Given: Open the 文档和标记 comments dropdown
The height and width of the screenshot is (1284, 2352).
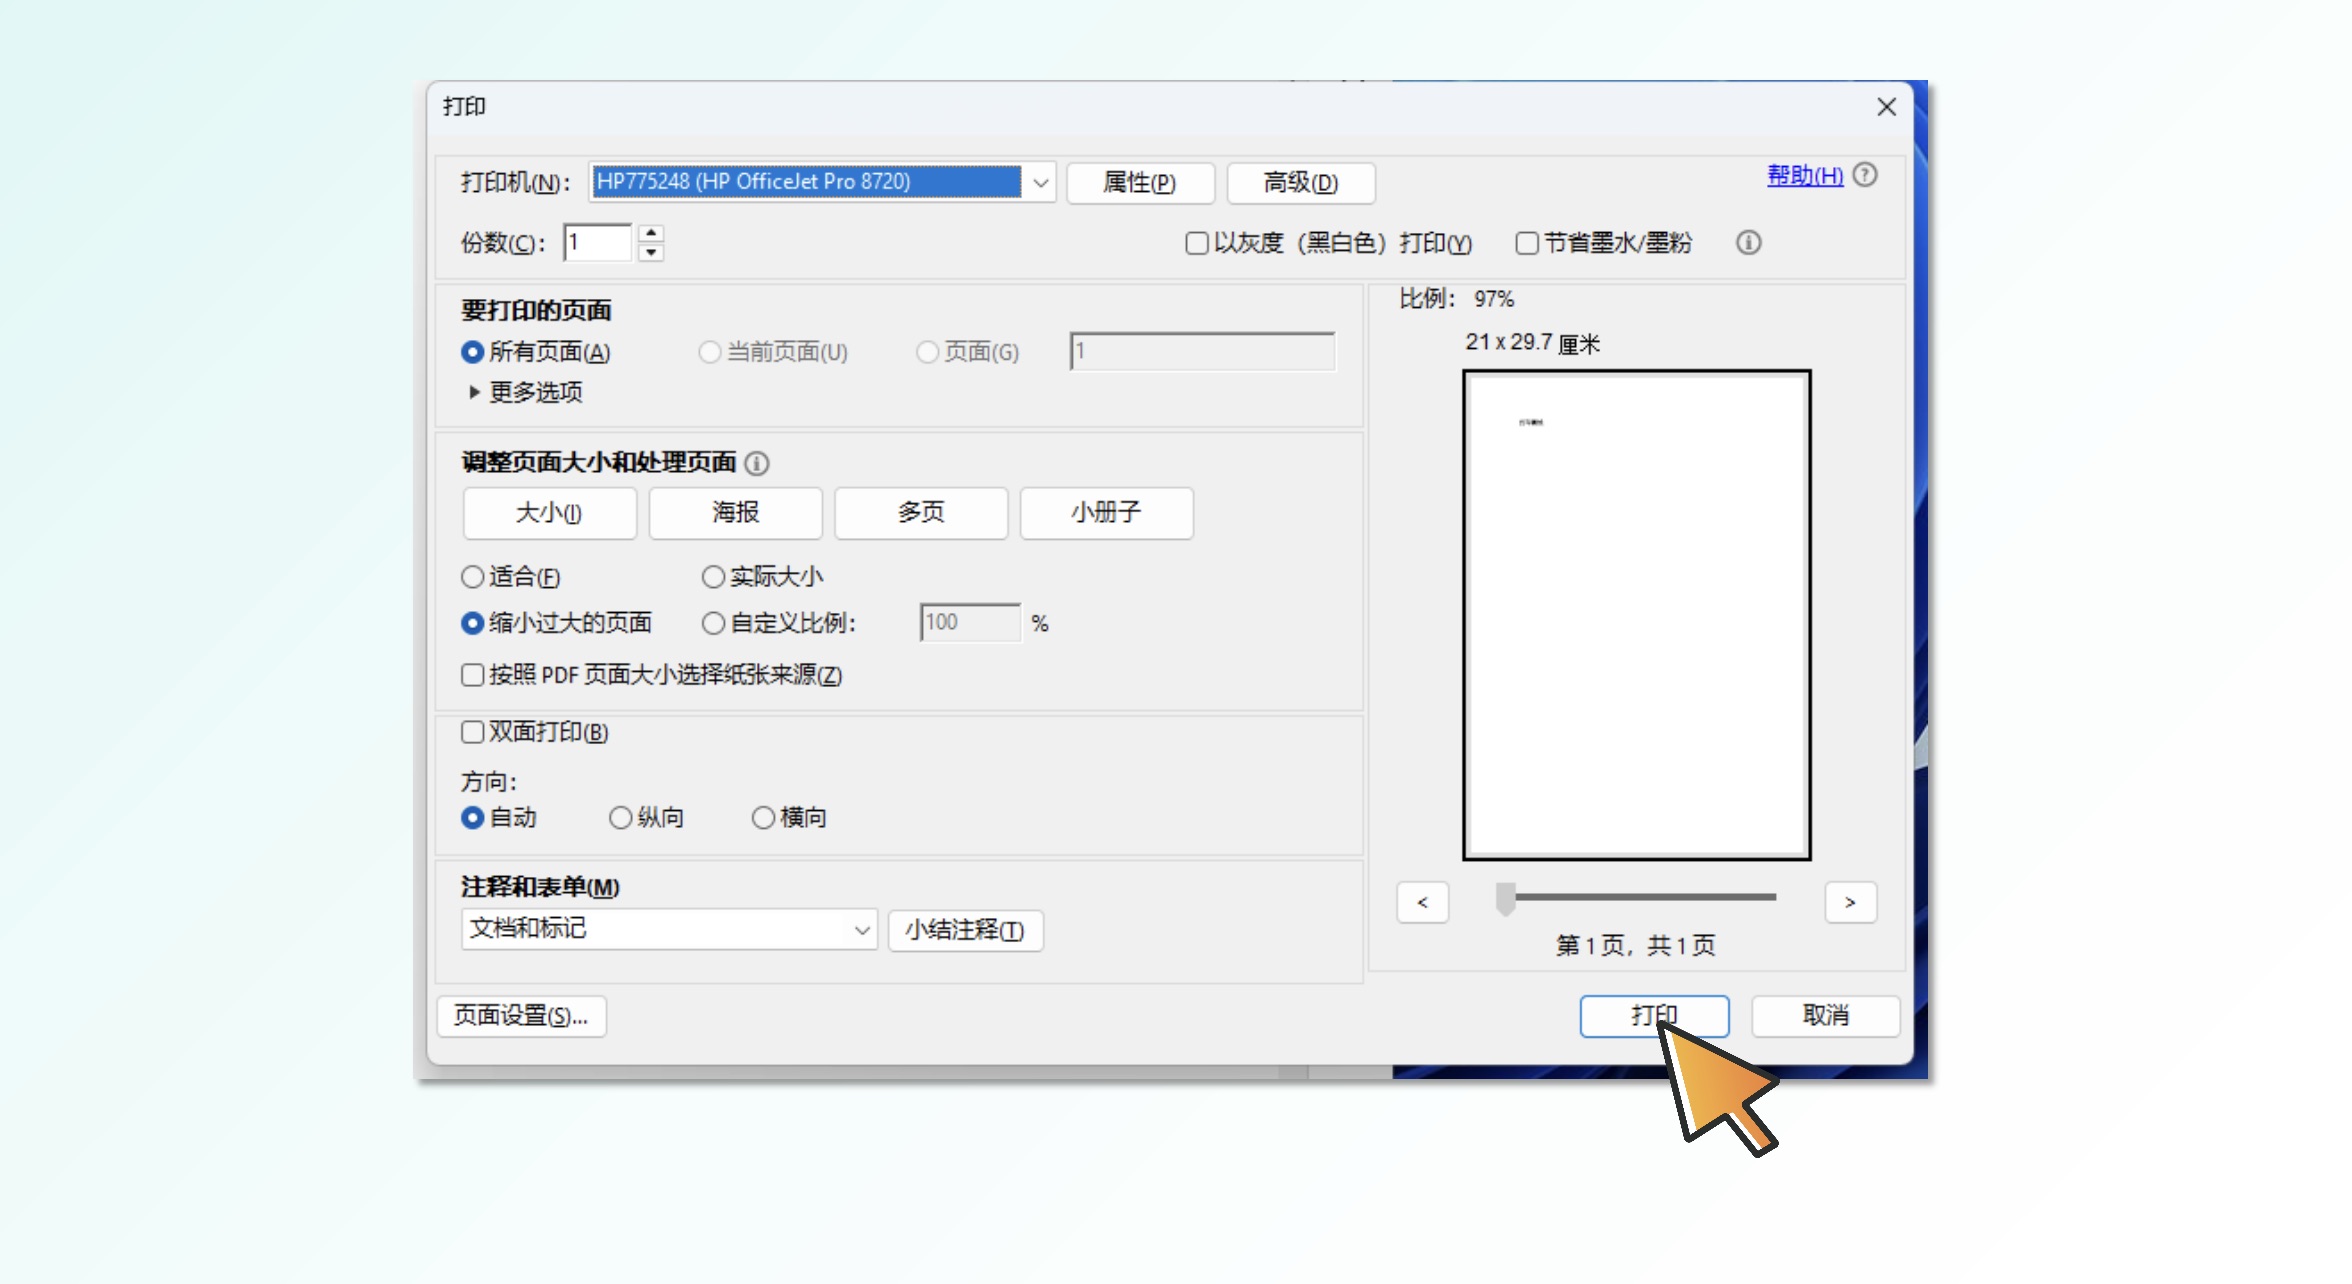Looking at the screenshot, I should coord(668,929).
